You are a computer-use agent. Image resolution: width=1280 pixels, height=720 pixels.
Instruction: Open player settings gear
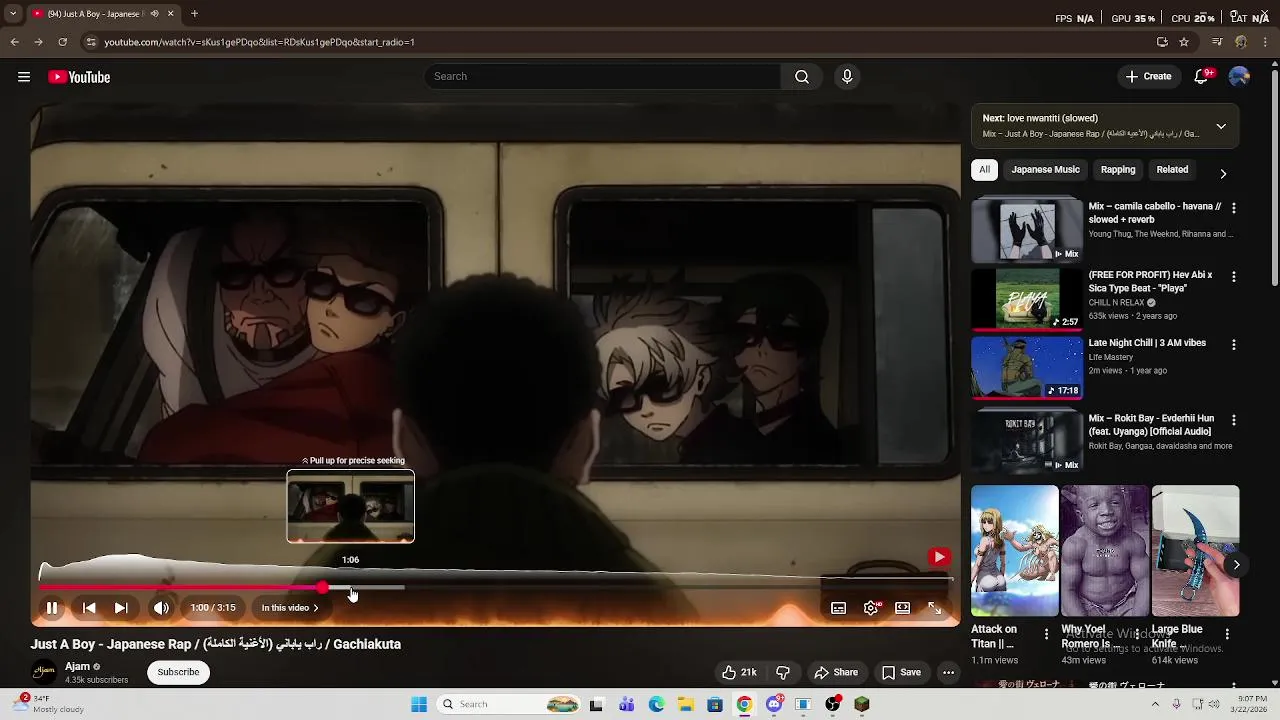tap(871, 608)
